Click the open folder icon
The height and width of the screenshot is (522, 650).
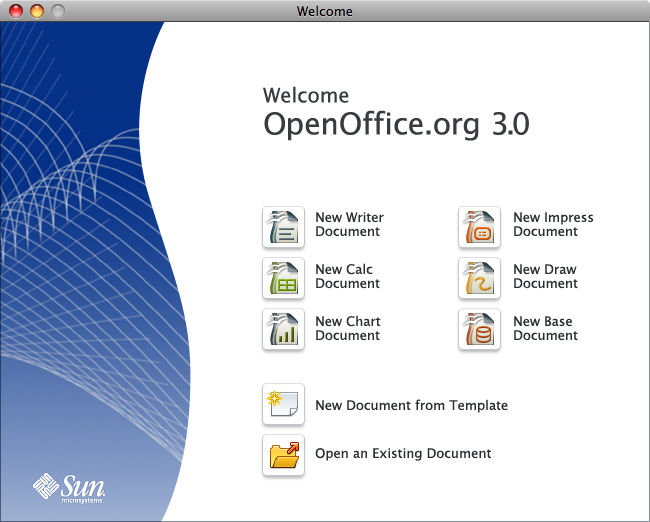[283, 454]
